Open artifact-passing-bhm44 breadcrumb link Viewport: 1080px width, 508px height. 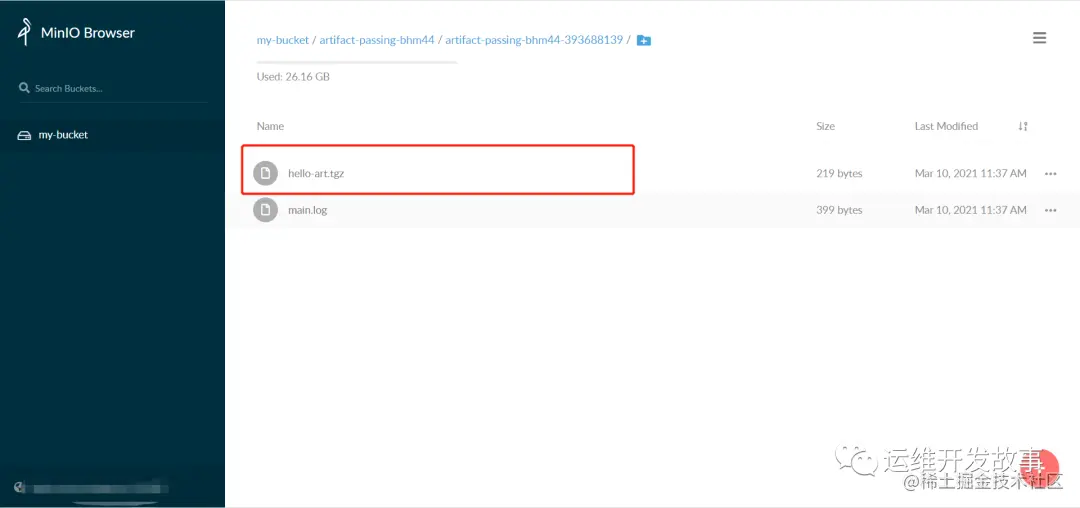[377, 40]
